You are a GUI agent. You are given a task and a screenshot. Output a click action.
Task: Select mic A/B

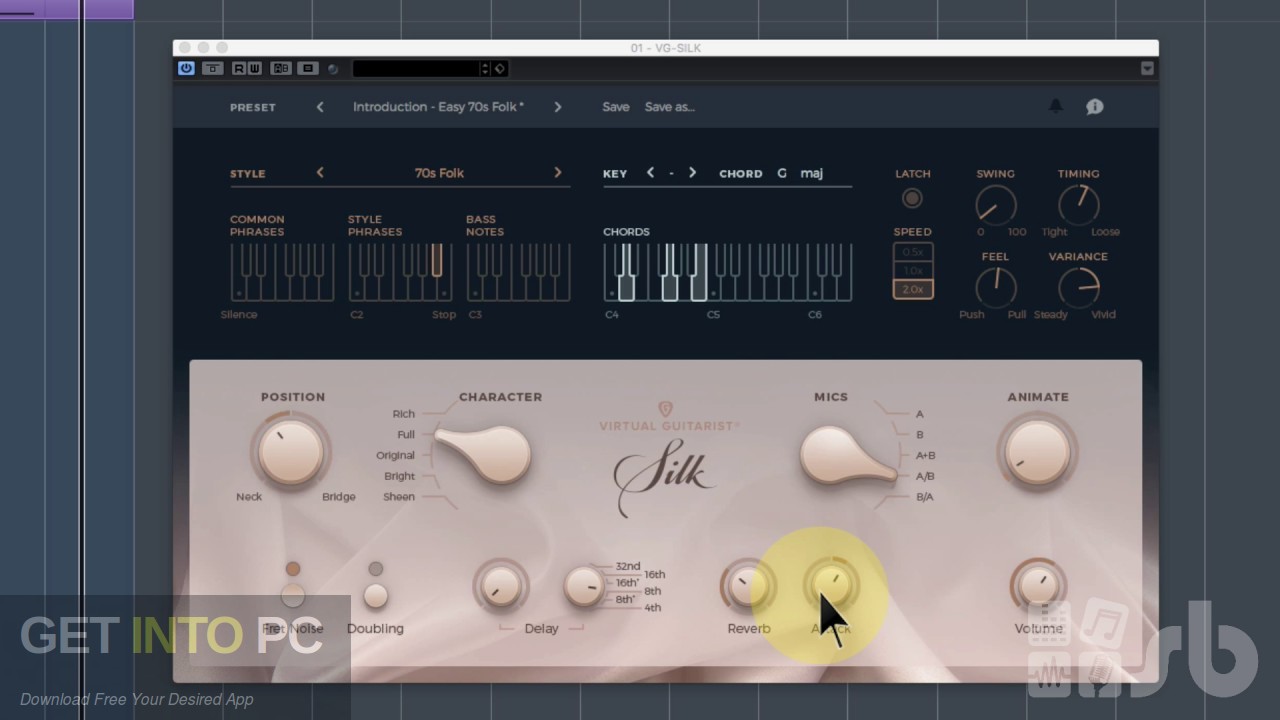(925, 476)
